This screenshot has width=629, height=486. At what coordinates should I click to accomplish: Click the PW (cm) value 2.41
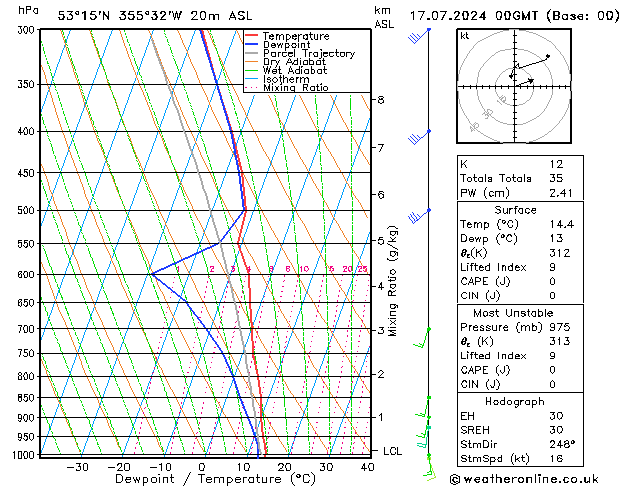tap(561, 193)
